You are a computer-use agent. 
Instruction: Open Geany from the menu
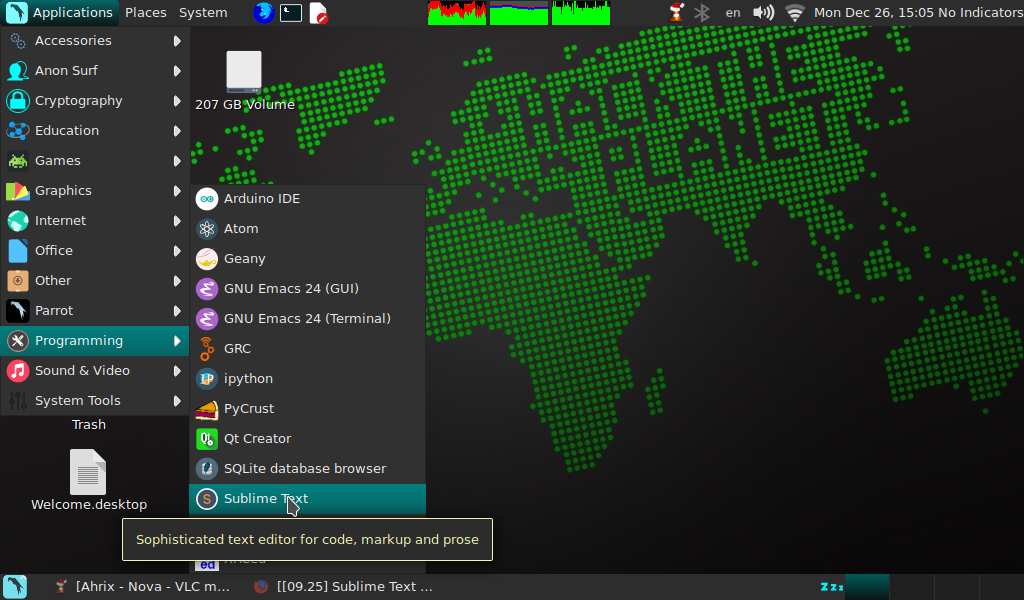point(307,259)
